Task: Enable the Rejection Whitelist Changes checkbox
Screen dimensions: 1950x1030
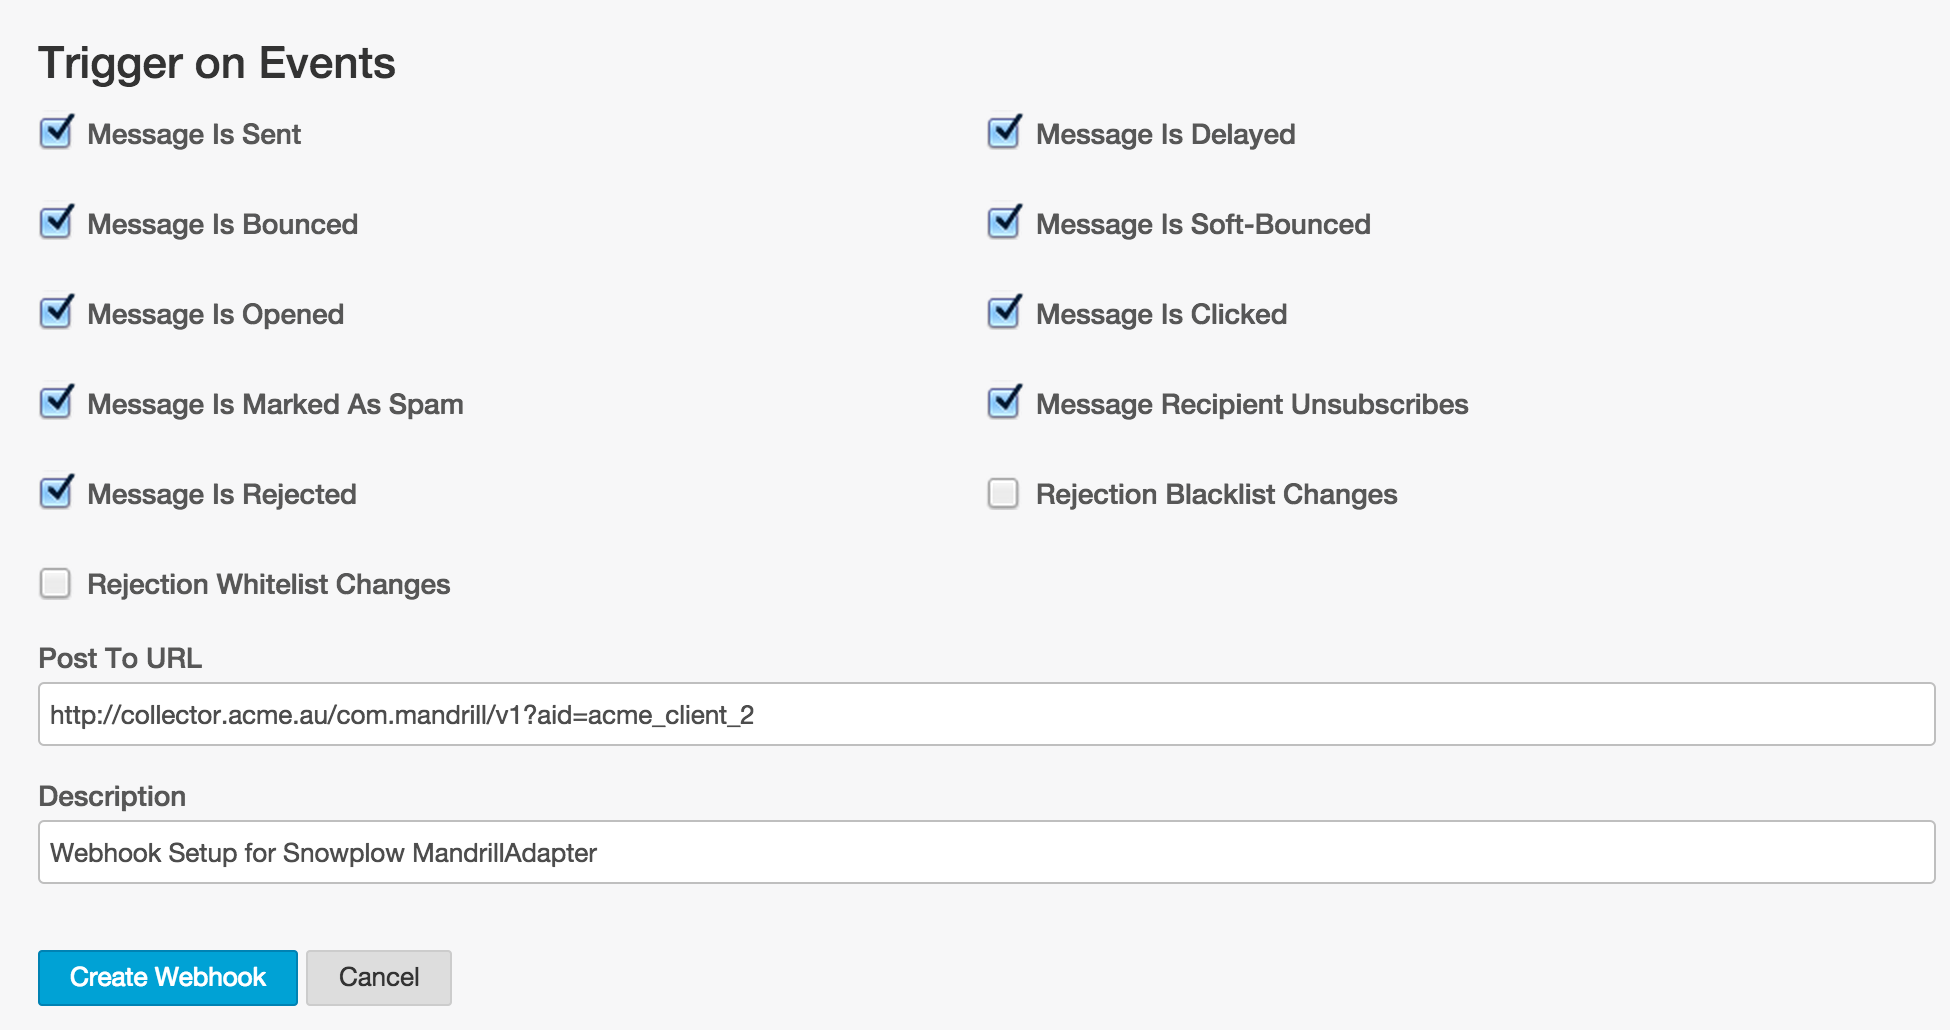Action: (x=55, y=583)
